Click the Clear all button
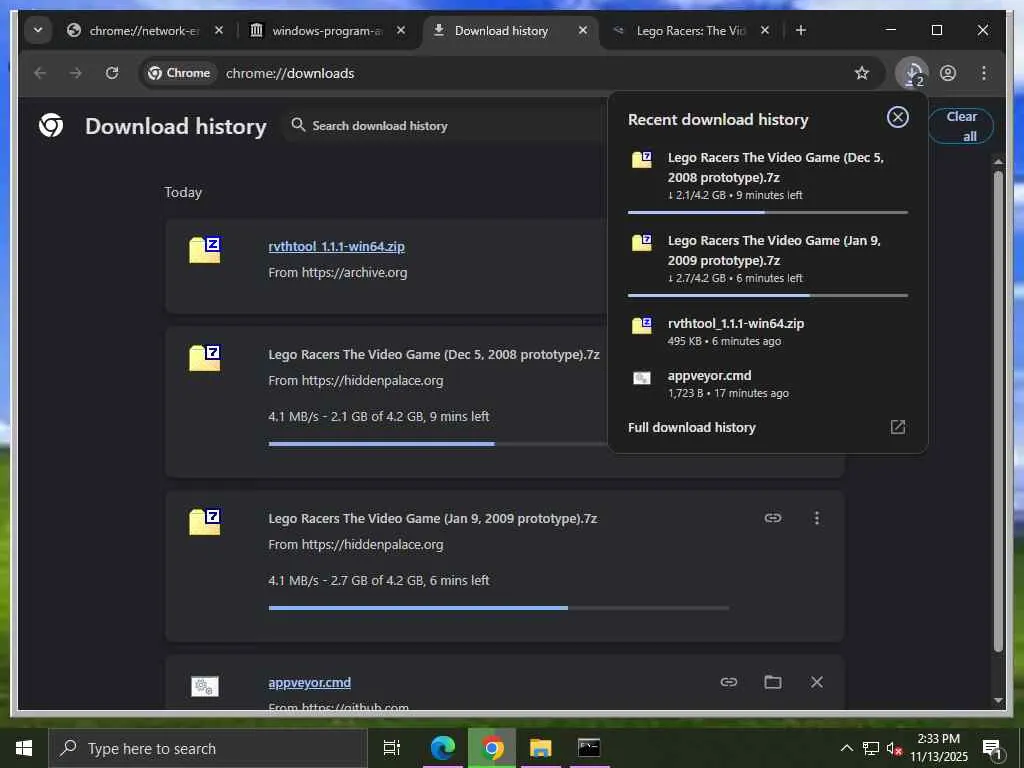The height and width of the screenshot is (768, 1024). click(961, 126)
